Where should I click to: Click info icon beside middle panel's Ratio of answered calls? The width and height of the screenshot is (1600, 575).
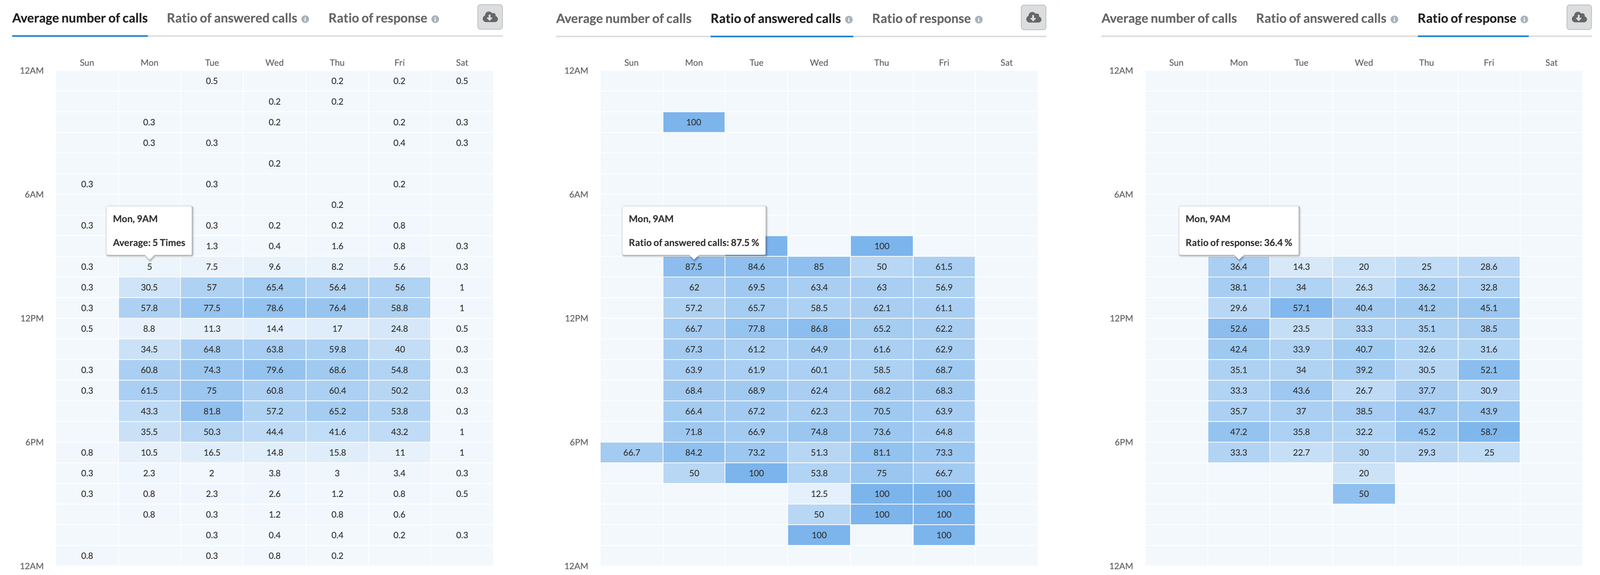(849, 19)
